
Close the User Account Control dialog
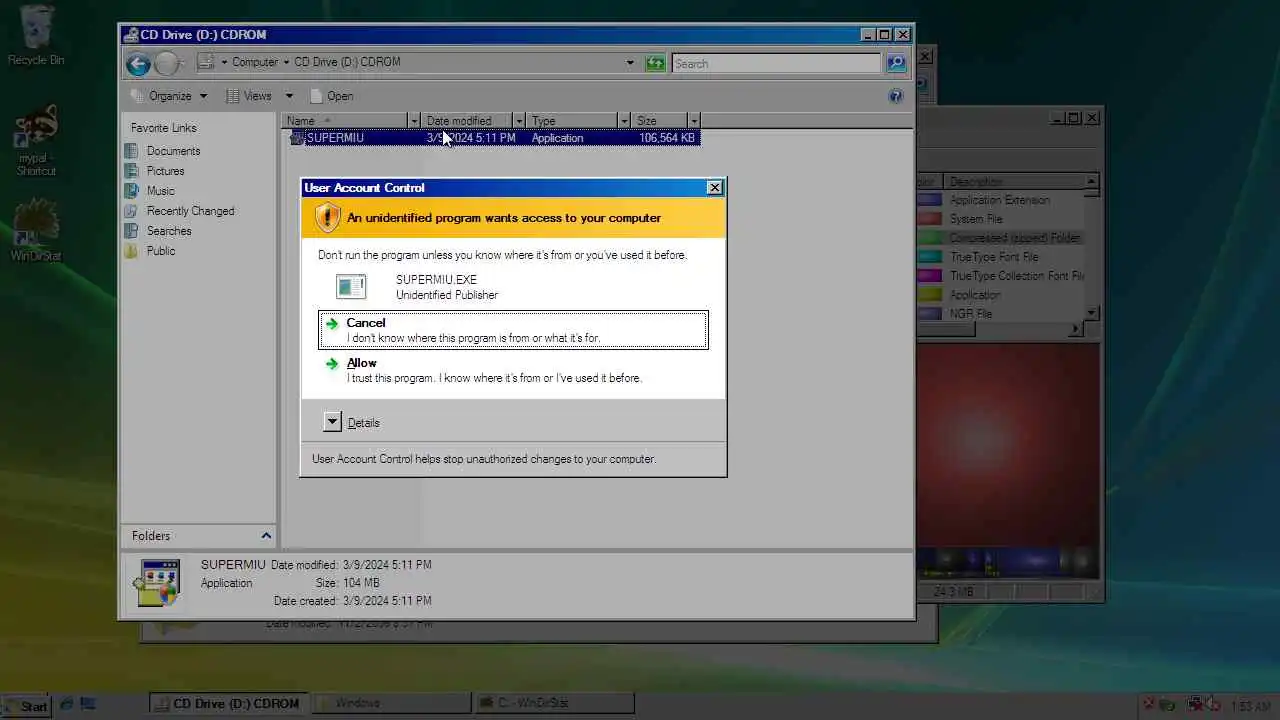coord(714,187)
